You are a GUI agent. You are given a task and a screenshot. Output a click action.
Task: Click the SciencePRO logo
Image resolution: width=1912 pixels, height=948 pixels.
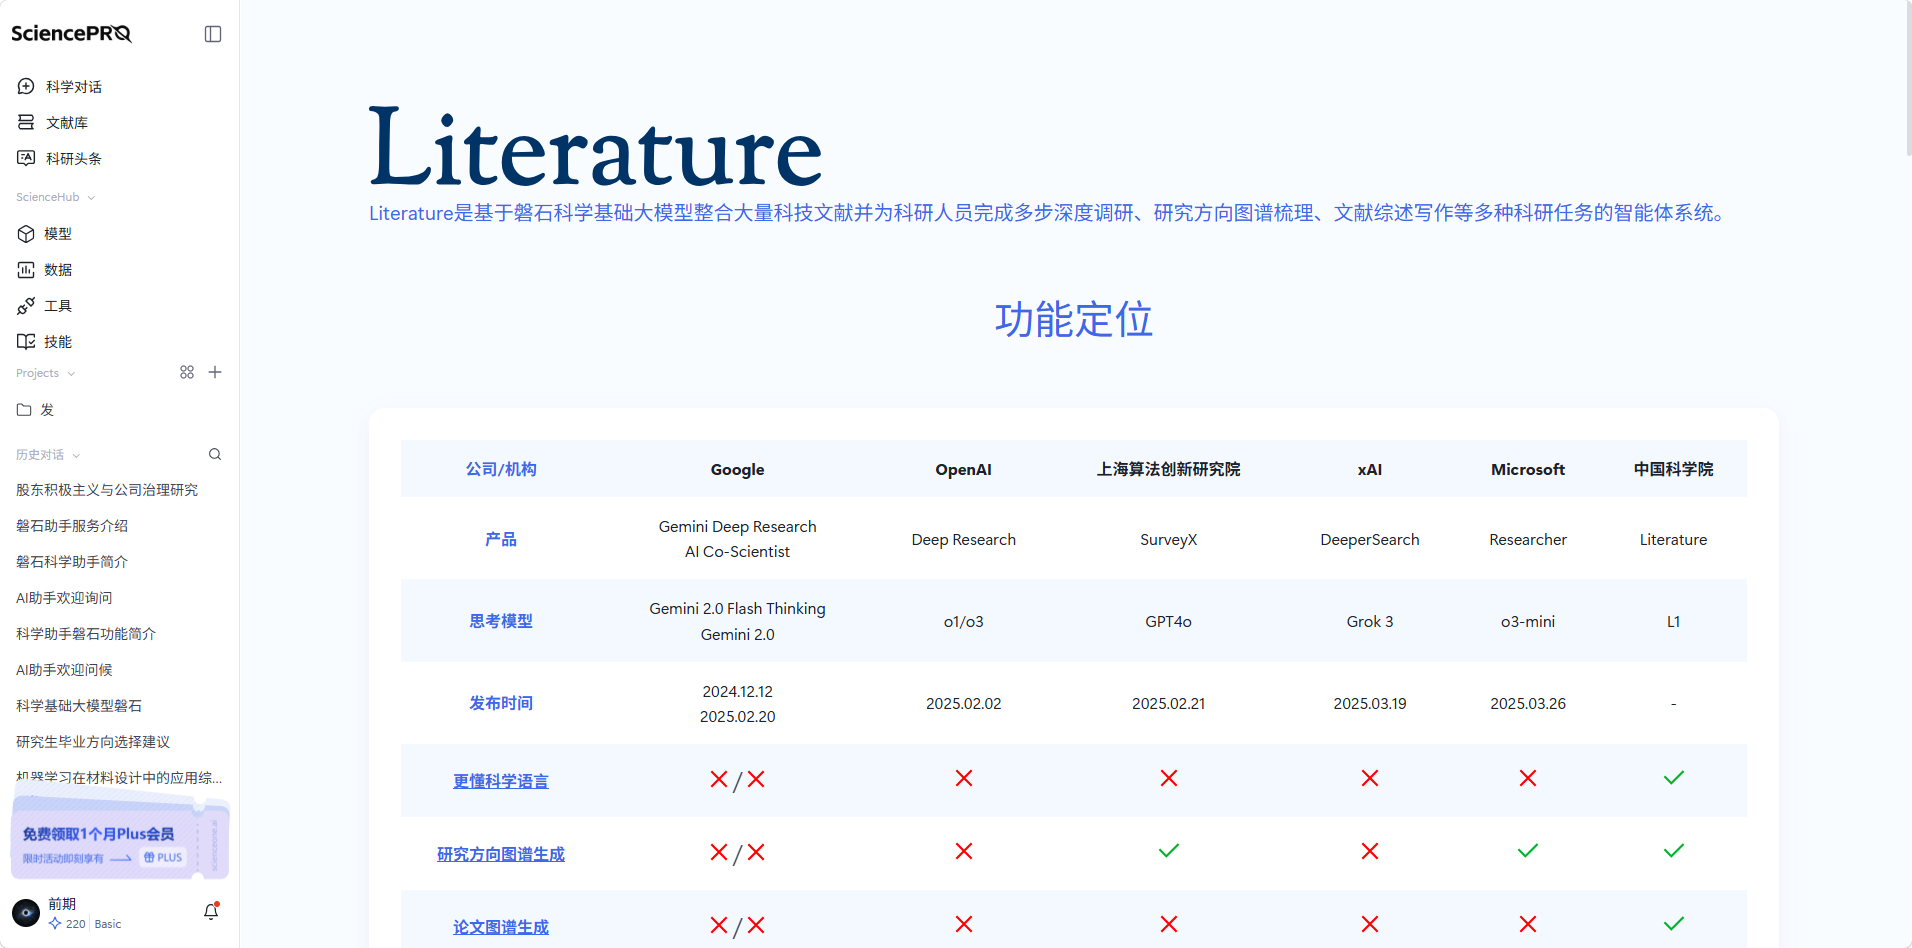coord(71,34)
